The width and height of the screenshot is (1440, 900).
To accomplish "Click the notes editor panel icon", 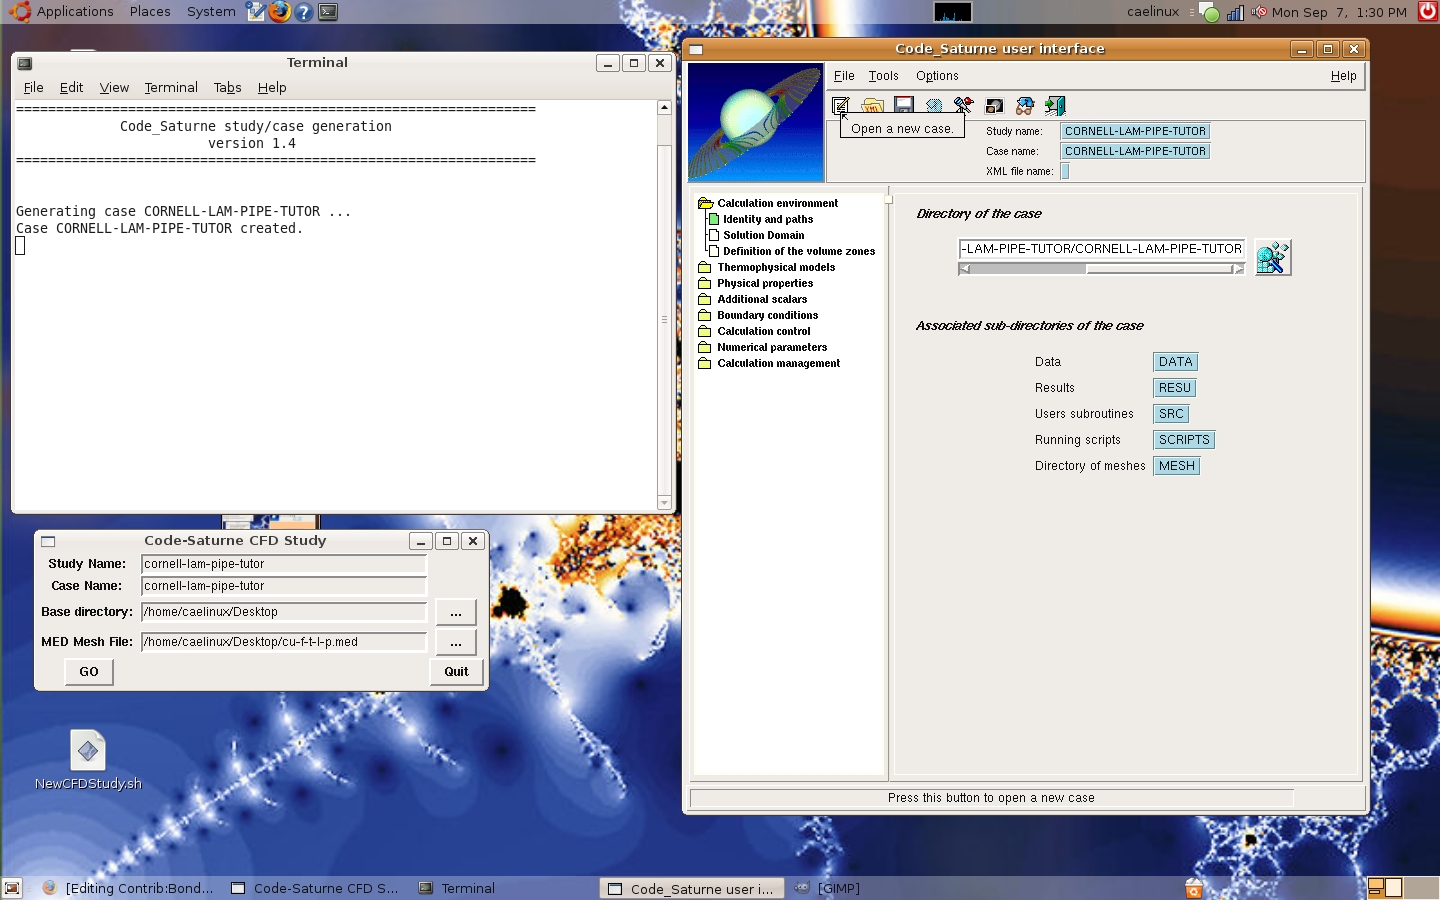I will click(x=256, y=12).
